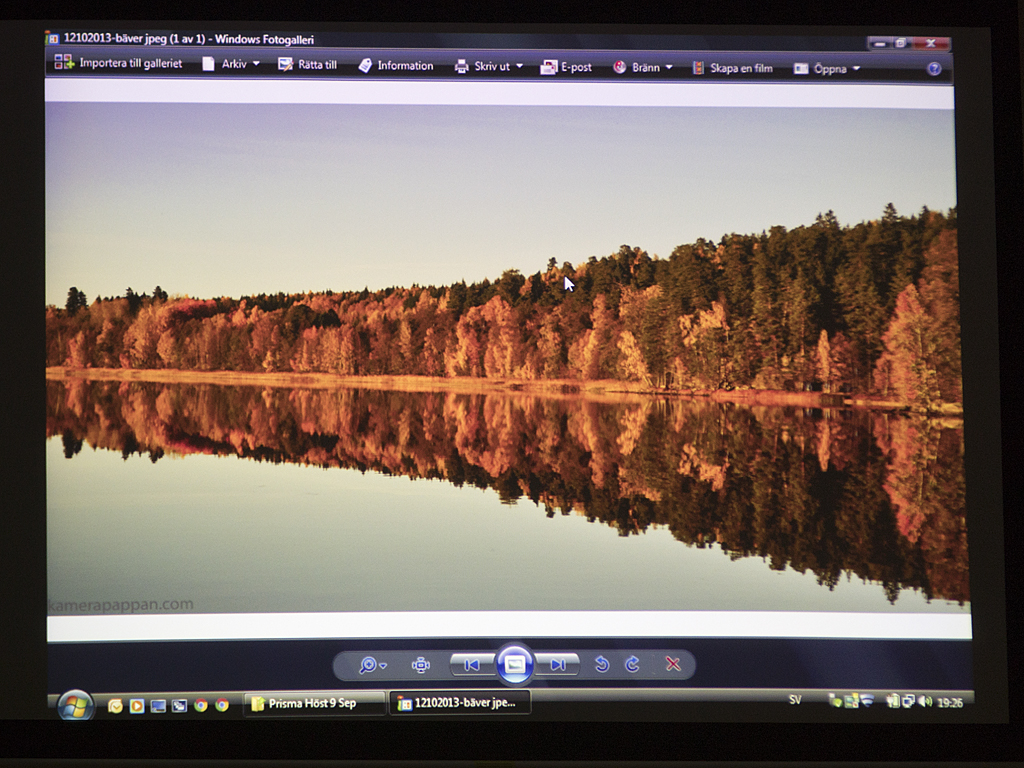
Task: Click the disc icon beside Bränn
Action: 620,67
